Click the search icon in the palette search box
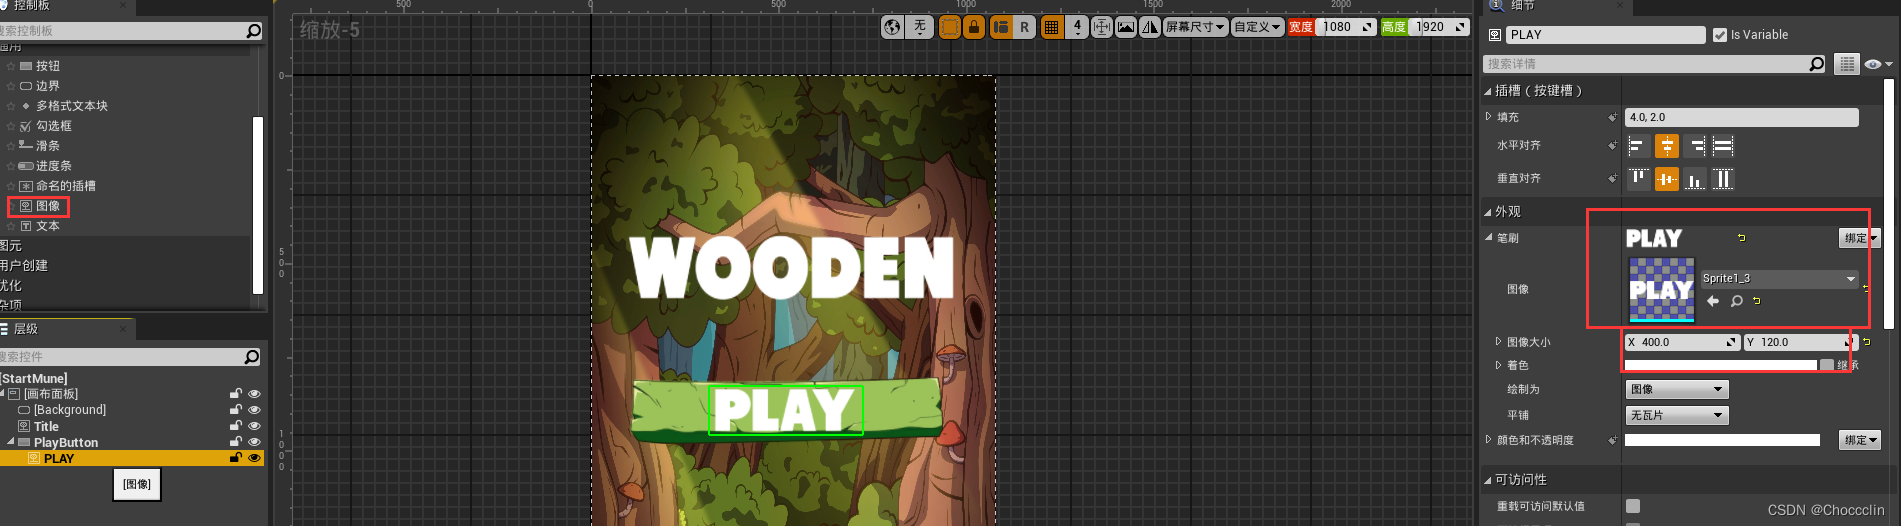This screenshot has height=526, width=1901. click(254, 31)
